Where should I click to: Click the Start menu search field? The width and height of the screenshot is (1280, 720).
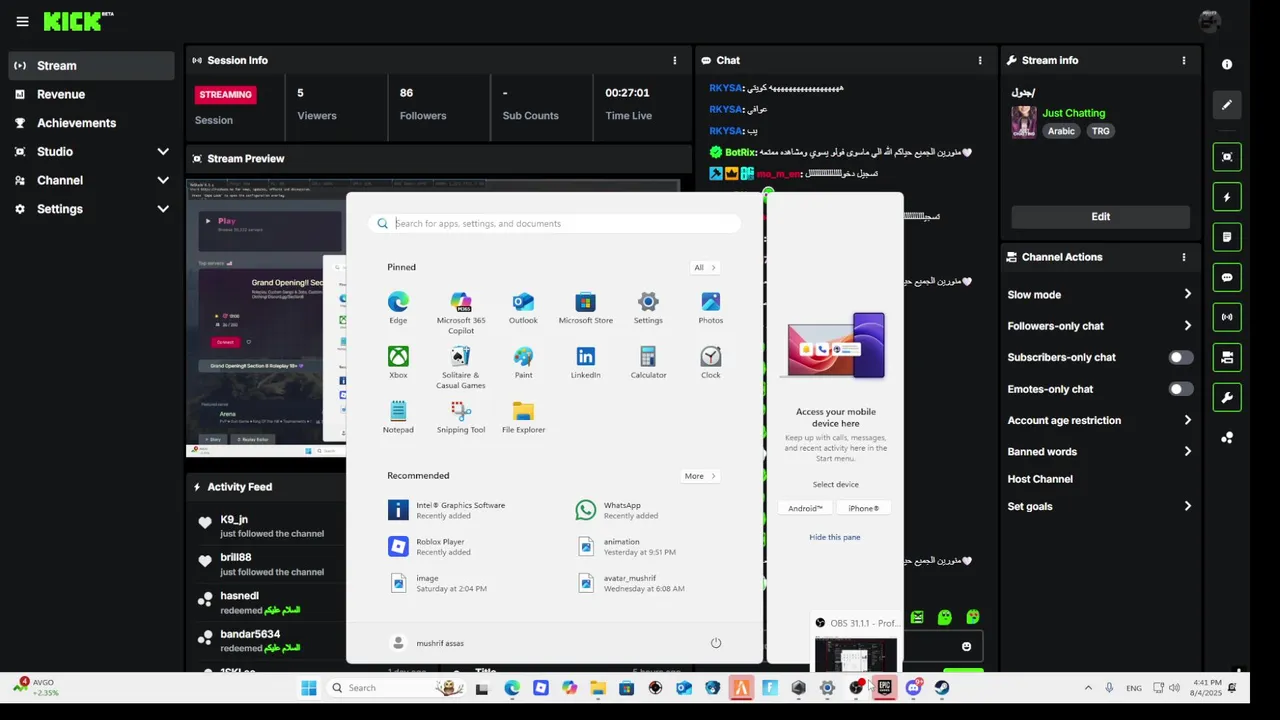point(555,224)
